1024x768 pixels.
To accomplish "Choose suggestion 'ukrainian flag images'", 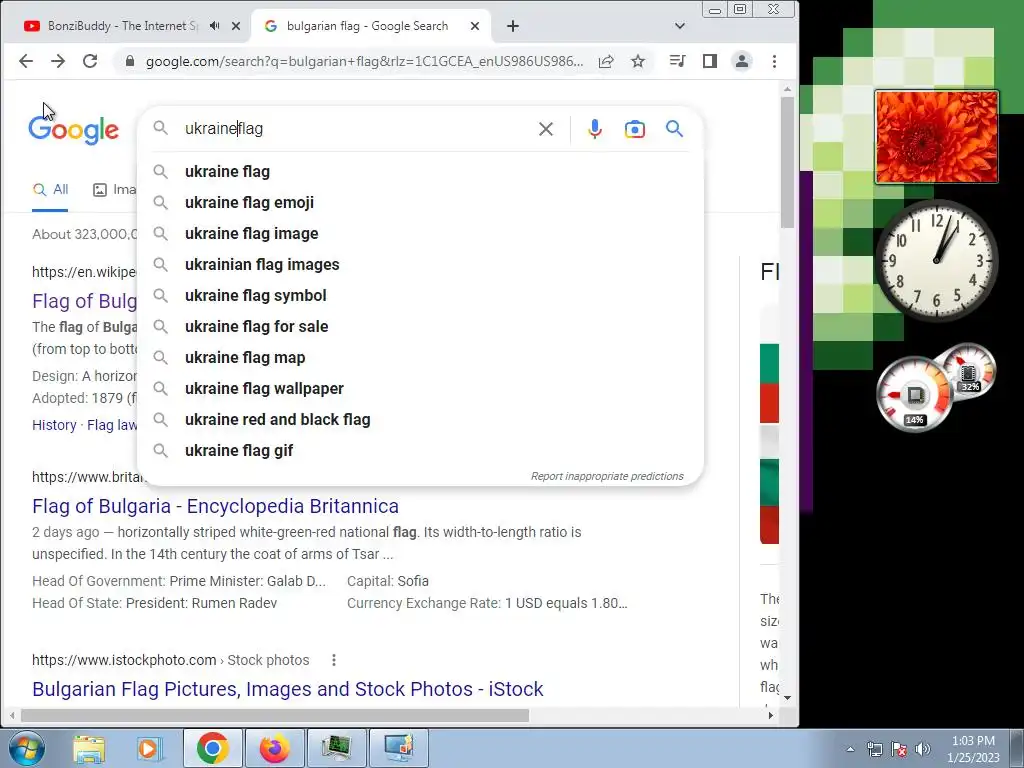I will (x=421, y=264).
